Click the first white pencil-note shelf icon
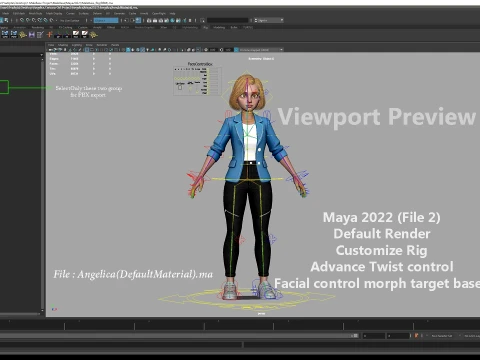The width and height of the screenshot is (480, 360). pyautogui.click(x=76, y=34)
